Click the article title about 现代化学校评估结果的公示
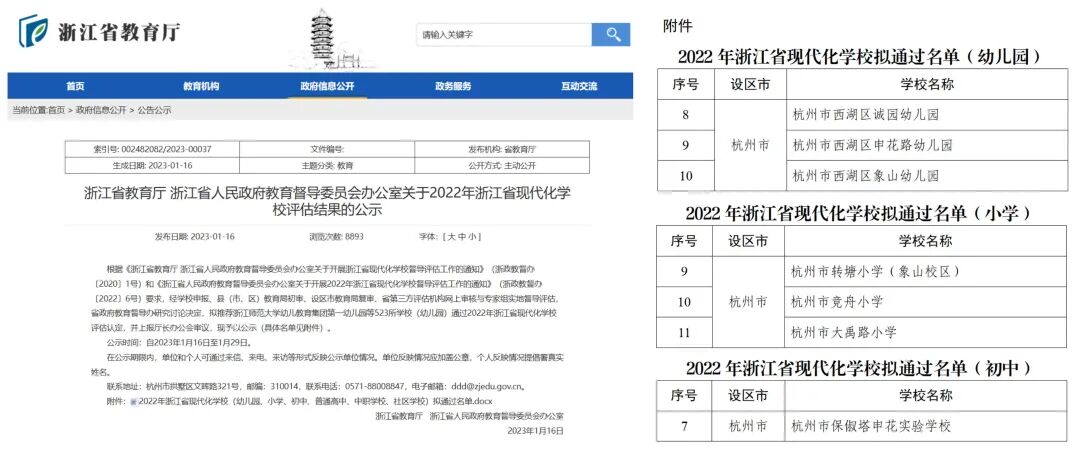The width and height of the screenshot is (1080, 459). tap(327, 201)
